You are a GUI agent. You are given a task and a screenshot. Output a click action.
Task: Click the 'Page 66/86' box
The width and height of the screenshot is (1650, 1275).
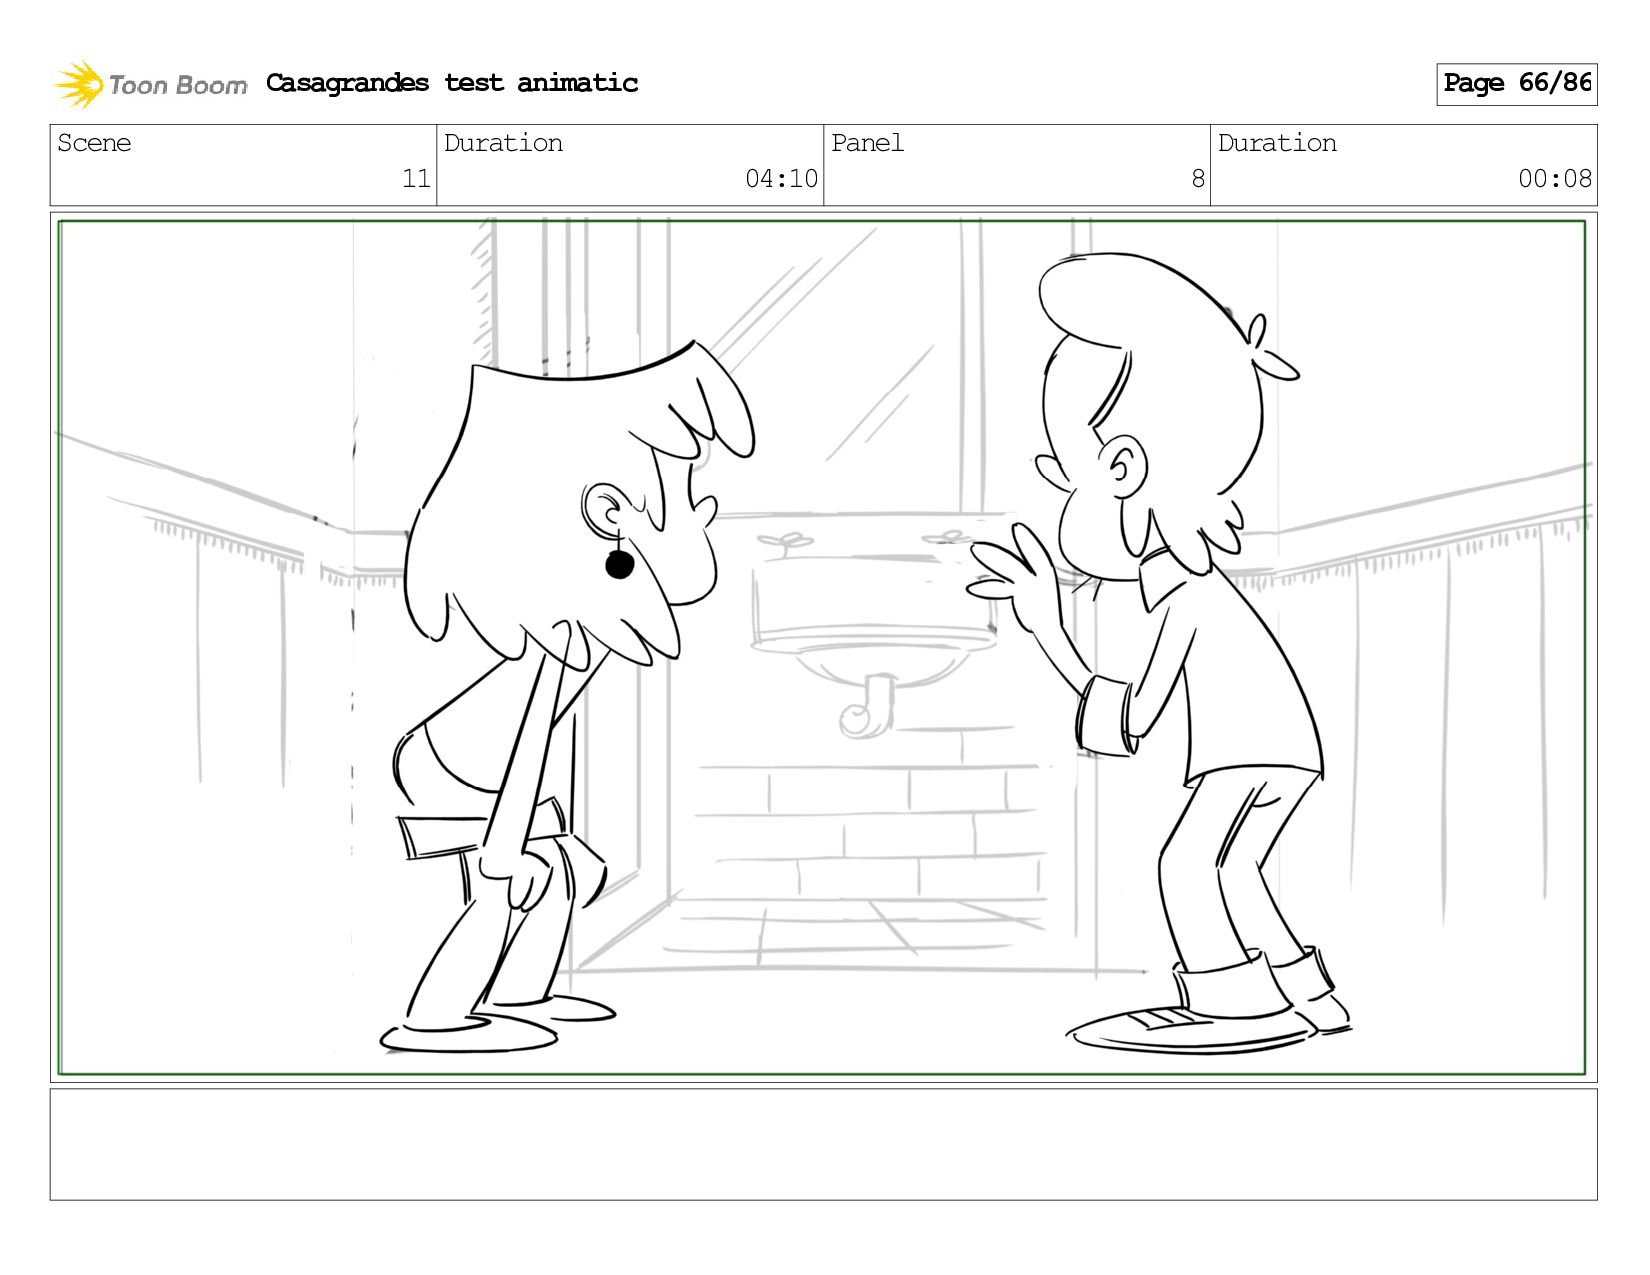(x=1516, y=84)
